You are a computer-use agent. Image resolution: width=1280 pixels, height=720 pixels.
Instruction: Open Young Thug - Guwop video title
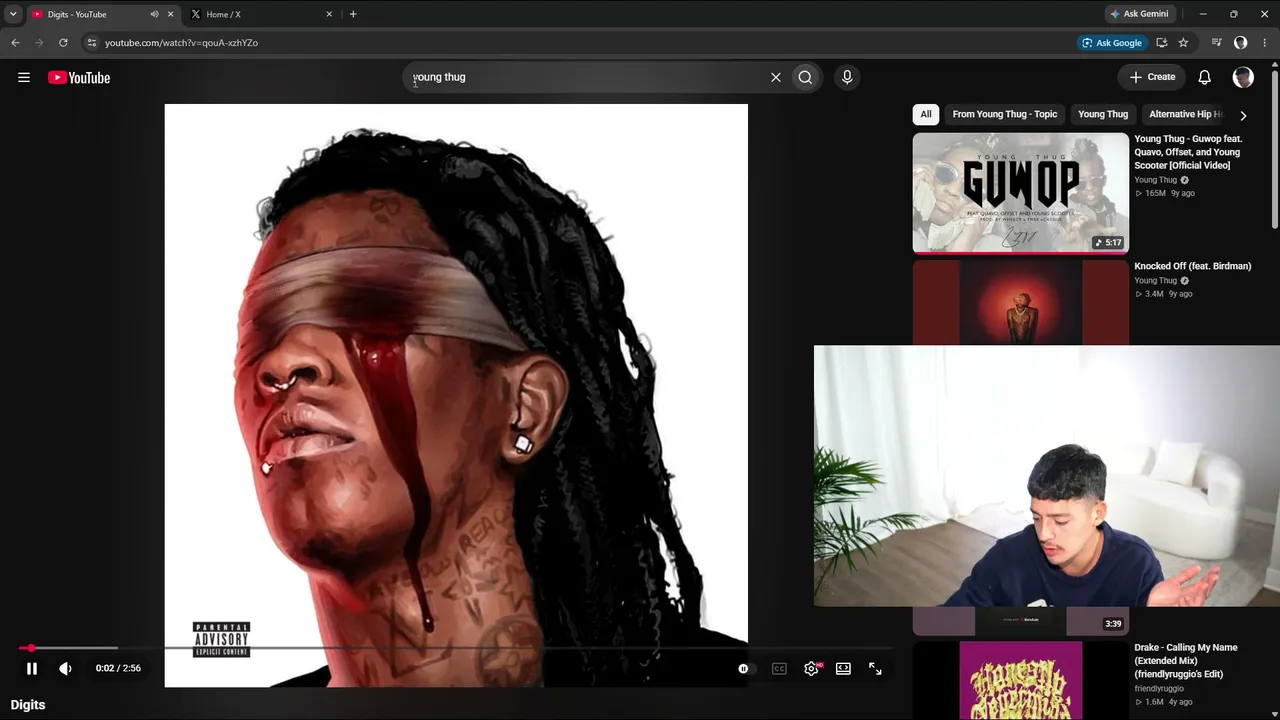1188,152
